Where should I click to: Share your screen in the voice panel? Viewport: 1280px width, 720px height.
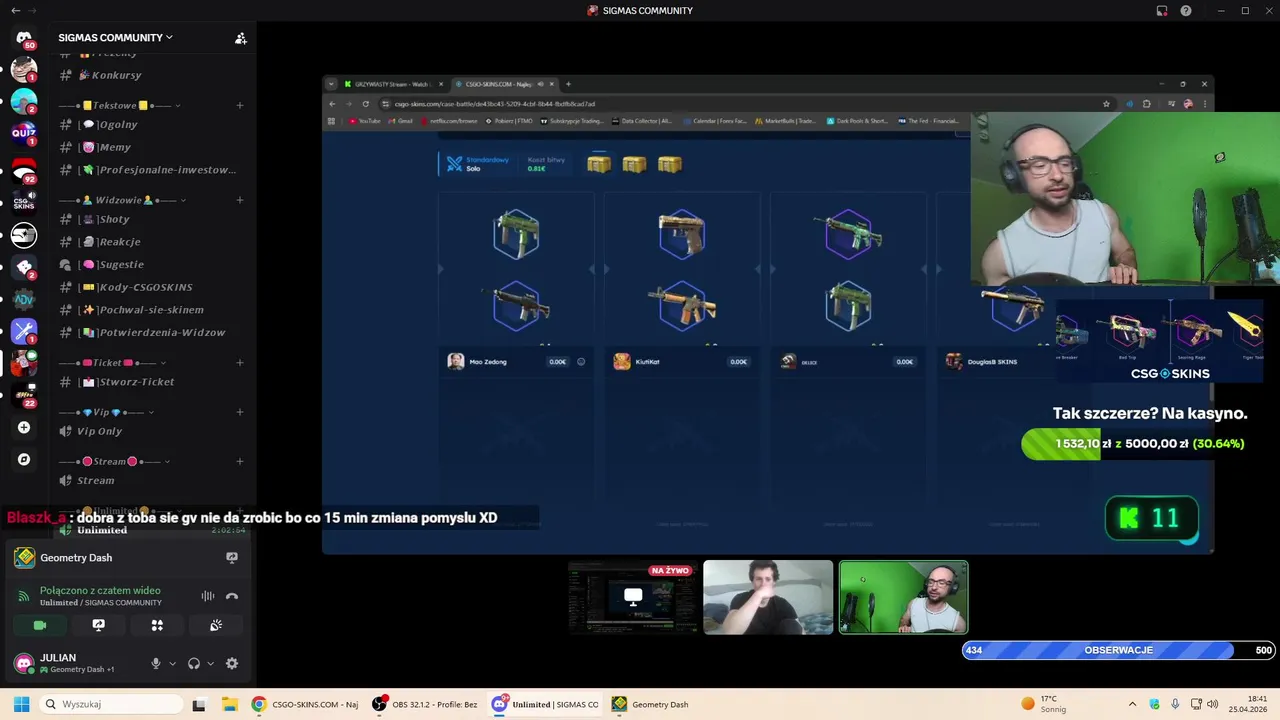tap(98, 625)
